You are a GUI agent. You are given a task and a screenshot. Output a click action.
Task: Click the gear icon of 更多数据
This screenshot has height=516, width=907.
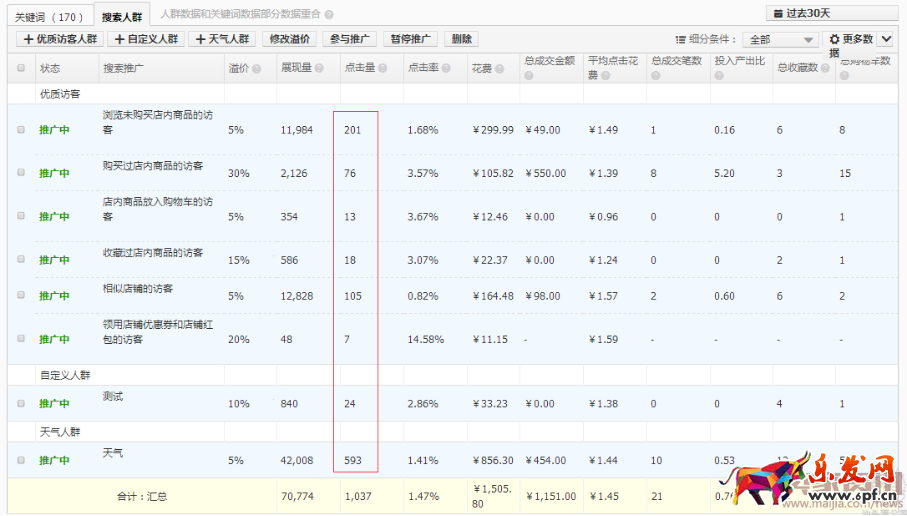point(834,39)
